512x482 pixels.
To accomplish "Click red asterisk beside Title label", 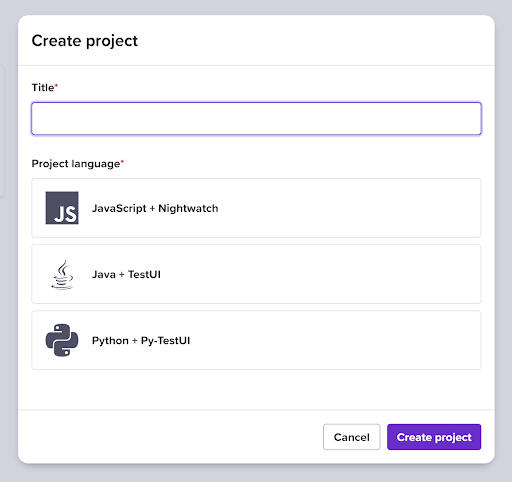I will click(56, 86).
